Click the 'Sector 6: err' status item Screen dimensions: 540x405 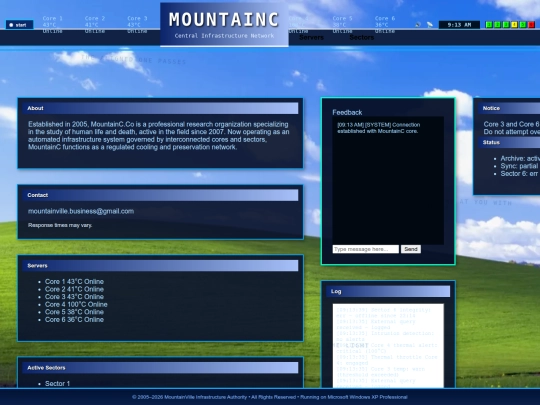(519, 174)
